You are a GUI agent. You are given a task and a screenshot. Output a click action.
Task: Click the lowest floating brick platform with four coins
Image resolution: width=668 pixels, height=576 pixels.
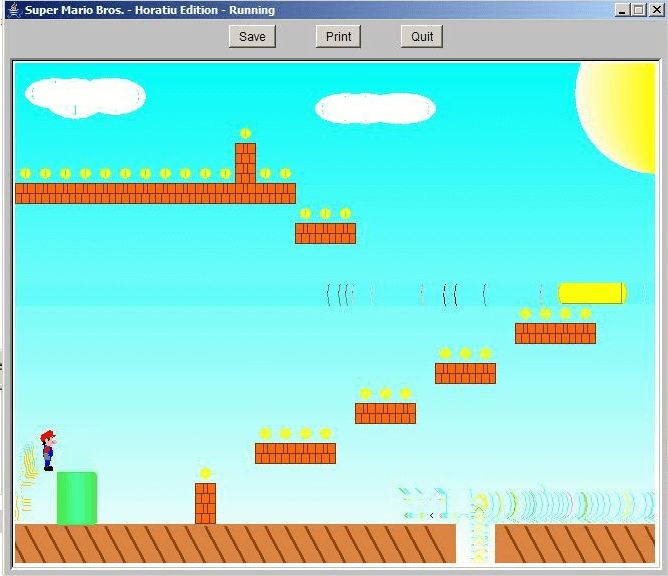(296, 453)
